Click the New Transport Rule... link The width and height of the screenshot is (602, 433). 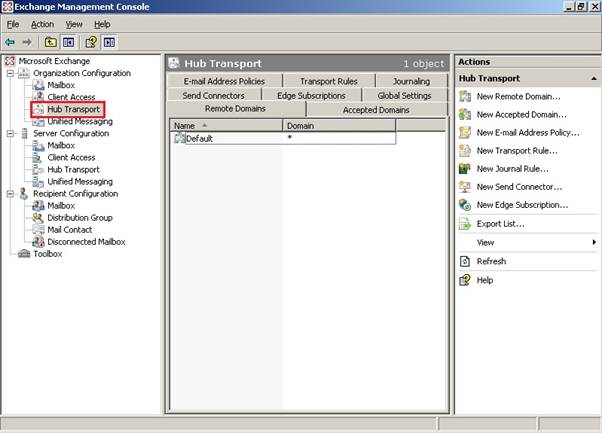517,150
